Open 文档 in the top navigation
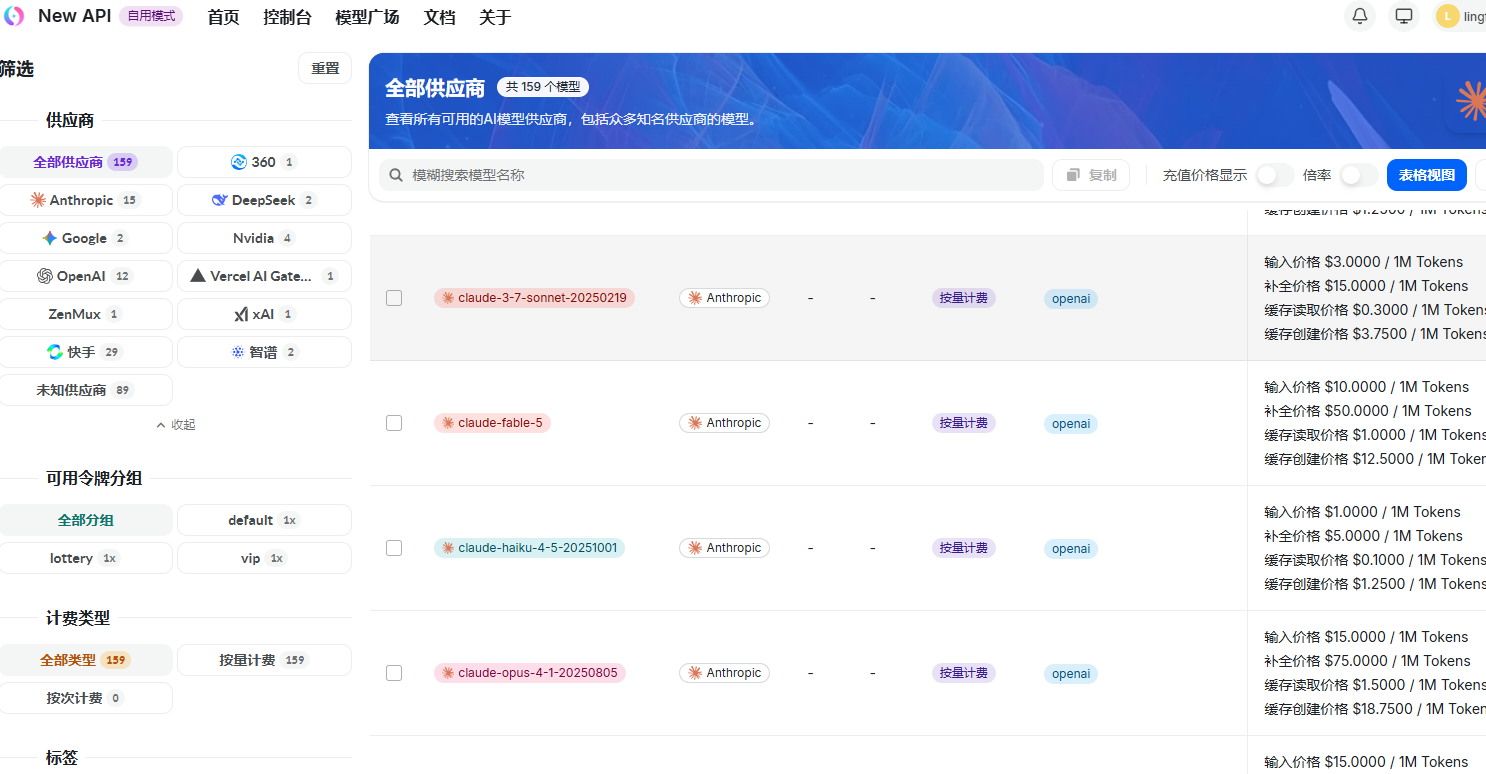Screen dimensions: 1486x774 point(439,17)
